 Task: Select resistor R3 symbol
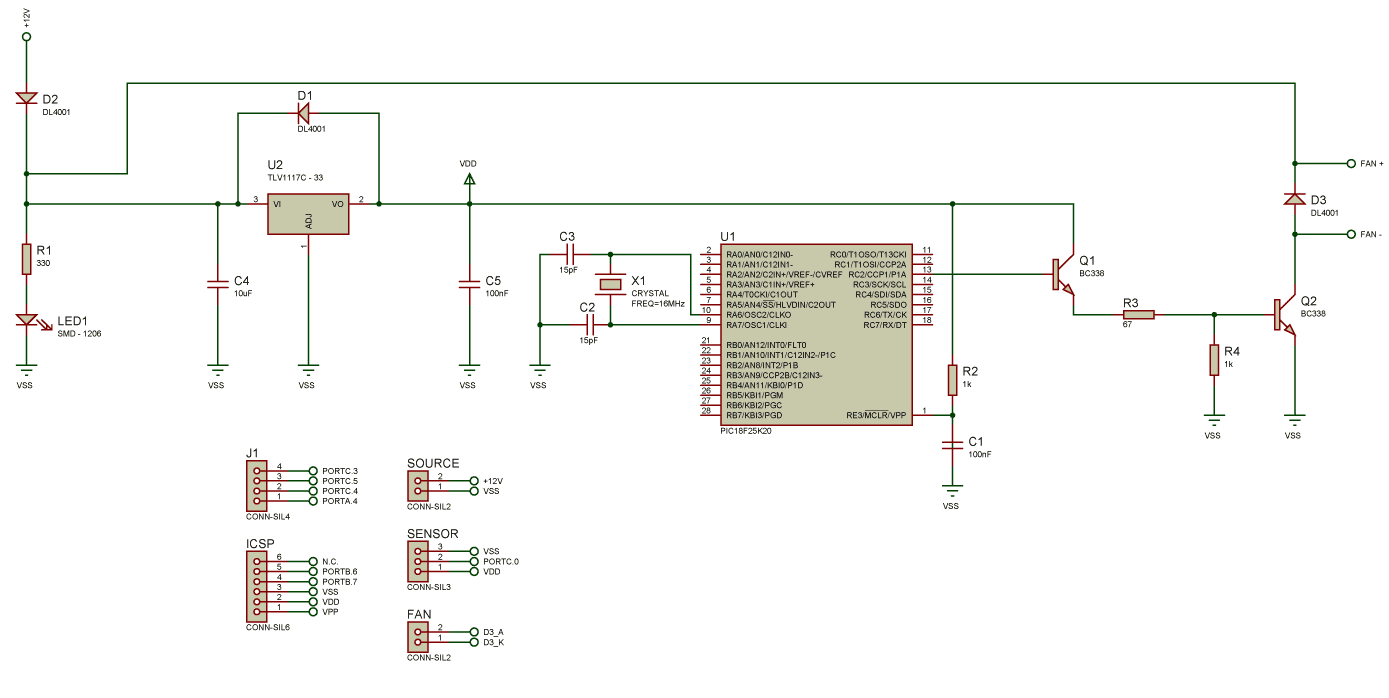tap(1139, 314)
